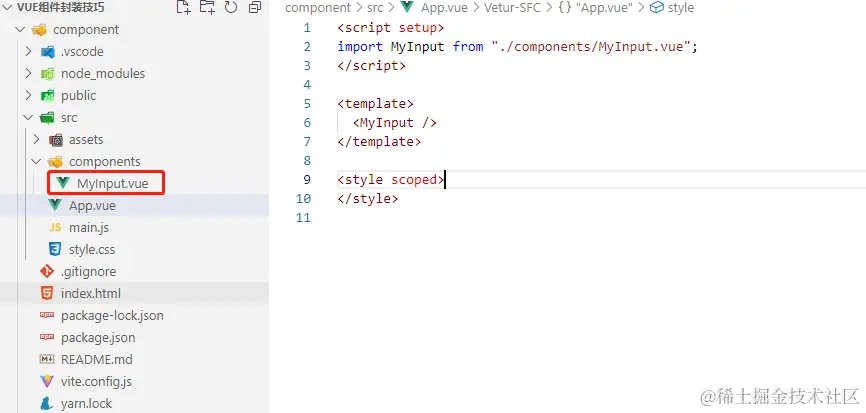Screen dimensions: 866x413
Task: Click the Vue icon beside MyInput.vue
Action: tap(64, 183)
